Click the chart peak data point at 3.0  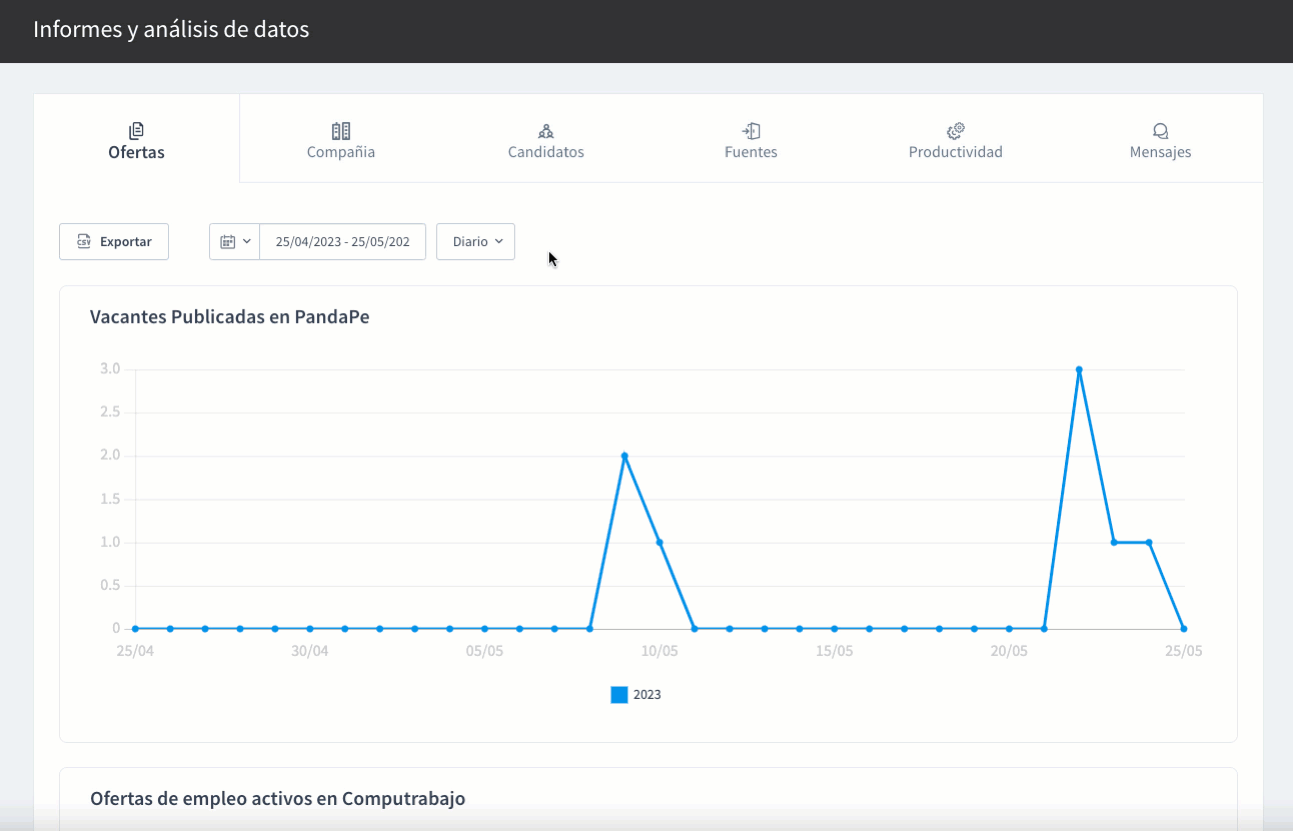point(1079,370)
